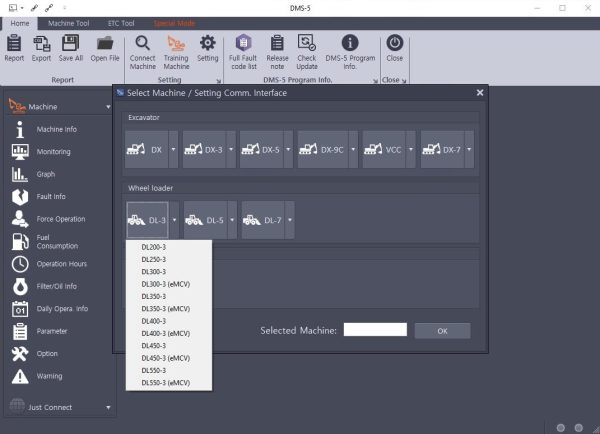The height and width of the screenshot is (434, 600).
Task: Choose DL550-3 (eMCV) from the list
Action: coord(169,383)
